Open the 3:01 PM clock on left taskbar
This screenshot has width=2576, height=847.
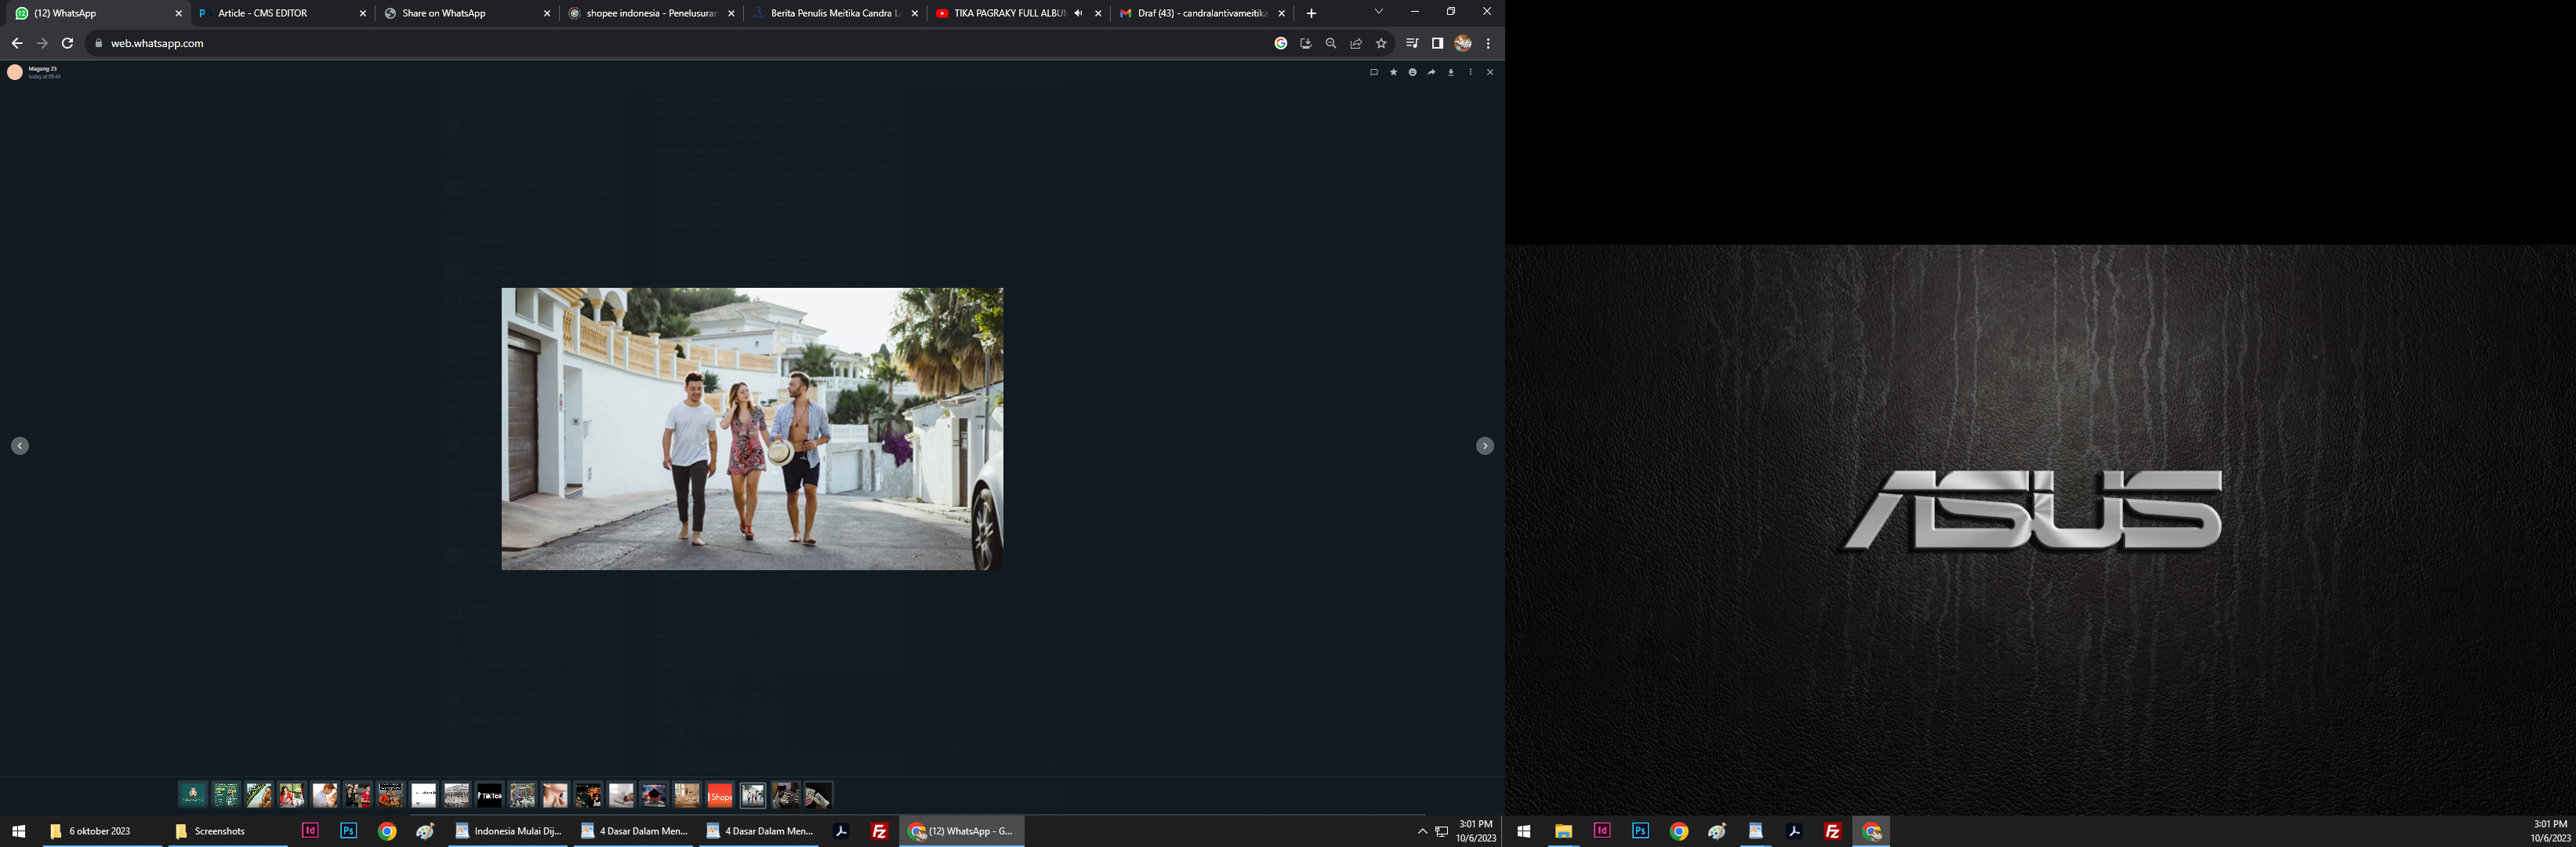pos(1476,831)
